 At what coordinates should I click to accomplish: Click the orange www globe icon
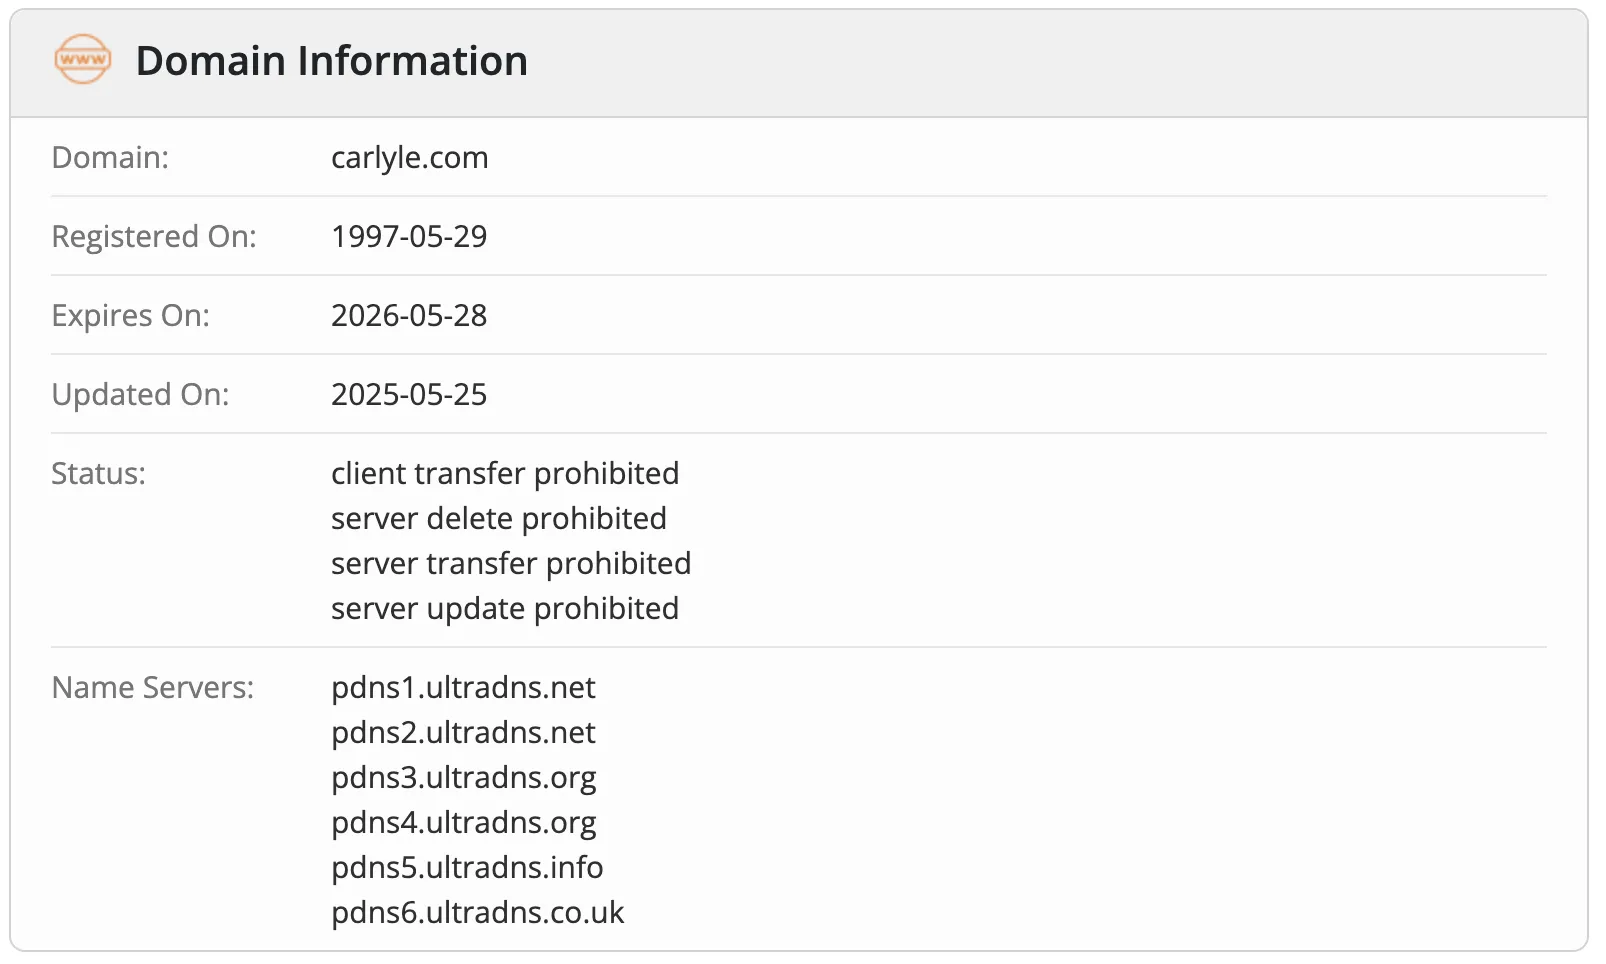pos(83,59)
